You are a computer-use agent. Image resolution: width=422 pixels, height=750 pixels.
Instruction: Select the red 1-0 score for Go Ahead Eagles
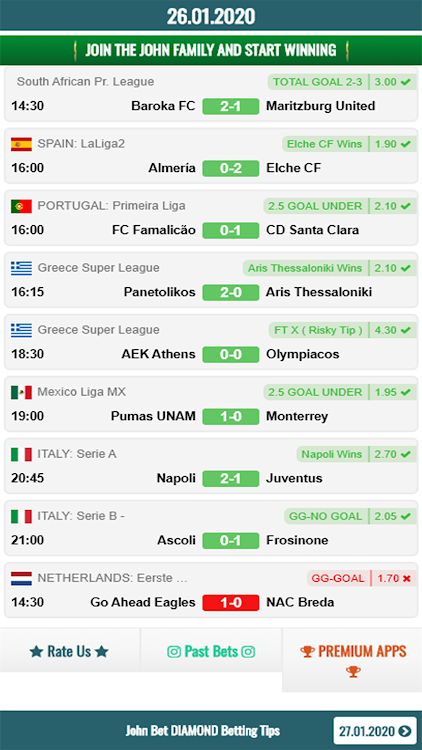pyautogui.click(x=231, y=602)
